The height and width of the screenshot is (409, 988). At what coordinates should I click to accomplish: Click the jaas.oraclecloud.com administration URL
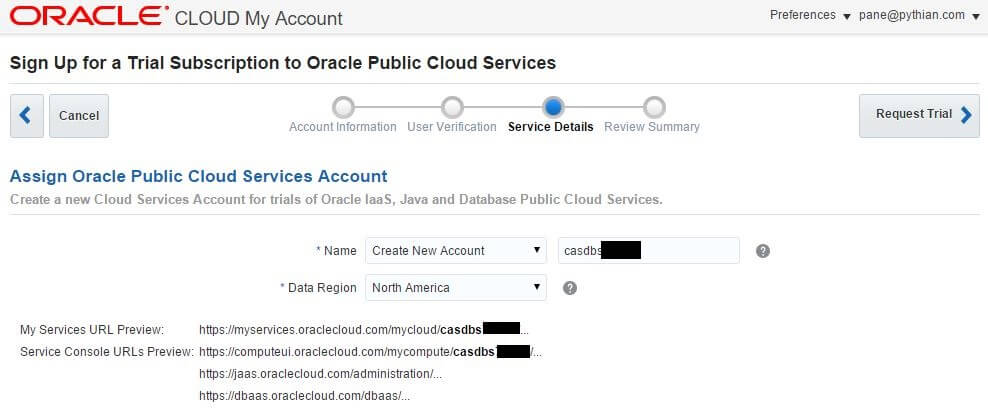coord(320,374)
